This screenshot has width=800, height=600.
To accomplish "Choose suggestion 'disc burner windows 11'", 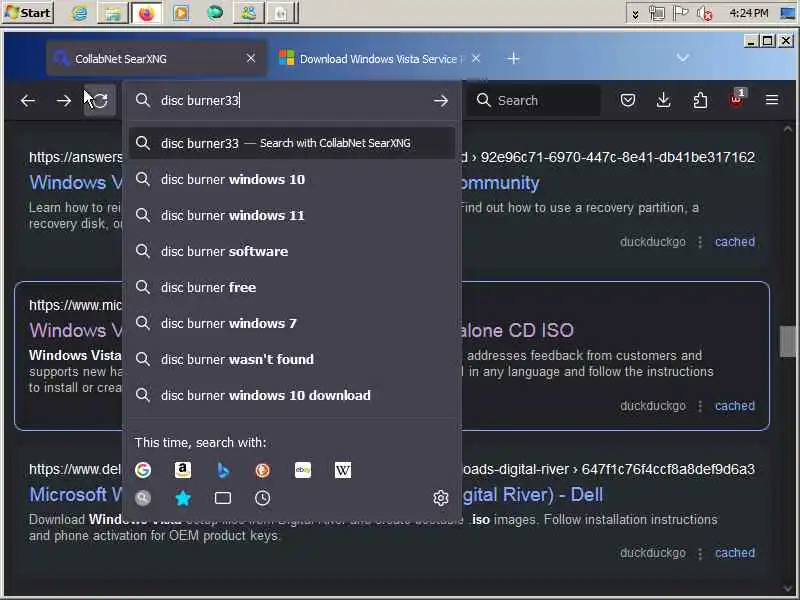I will point(292,215).
